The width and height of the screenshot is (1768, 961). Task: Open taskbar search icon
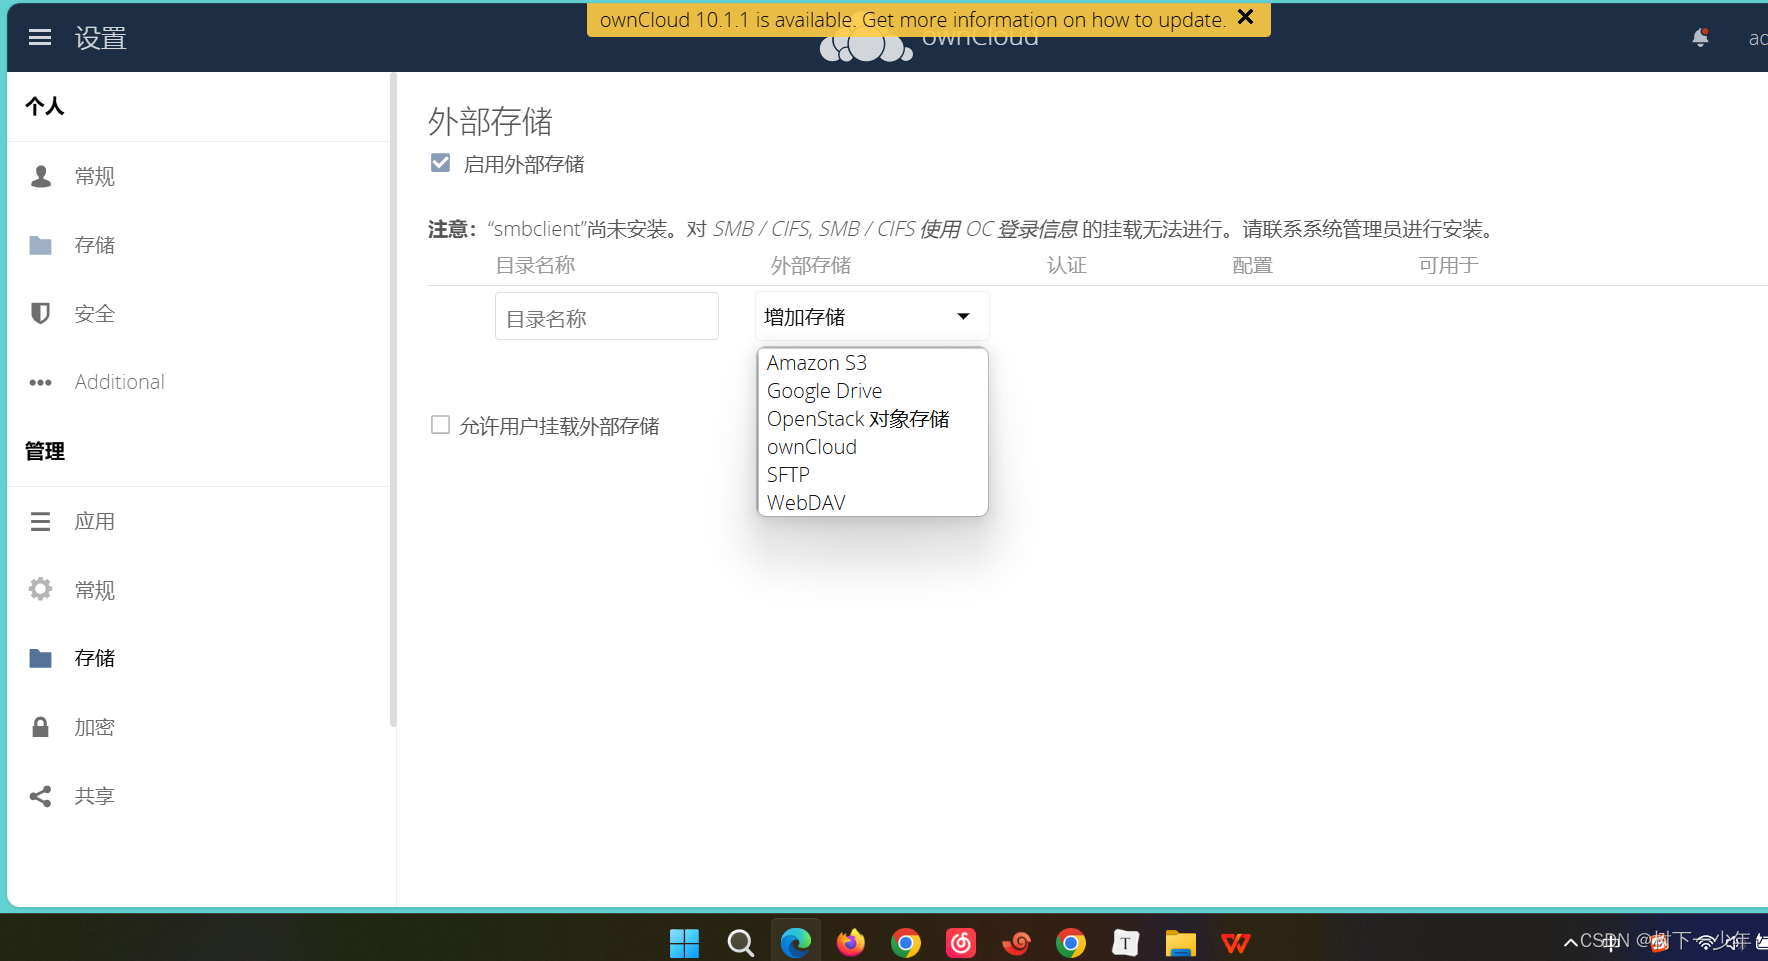740,943
